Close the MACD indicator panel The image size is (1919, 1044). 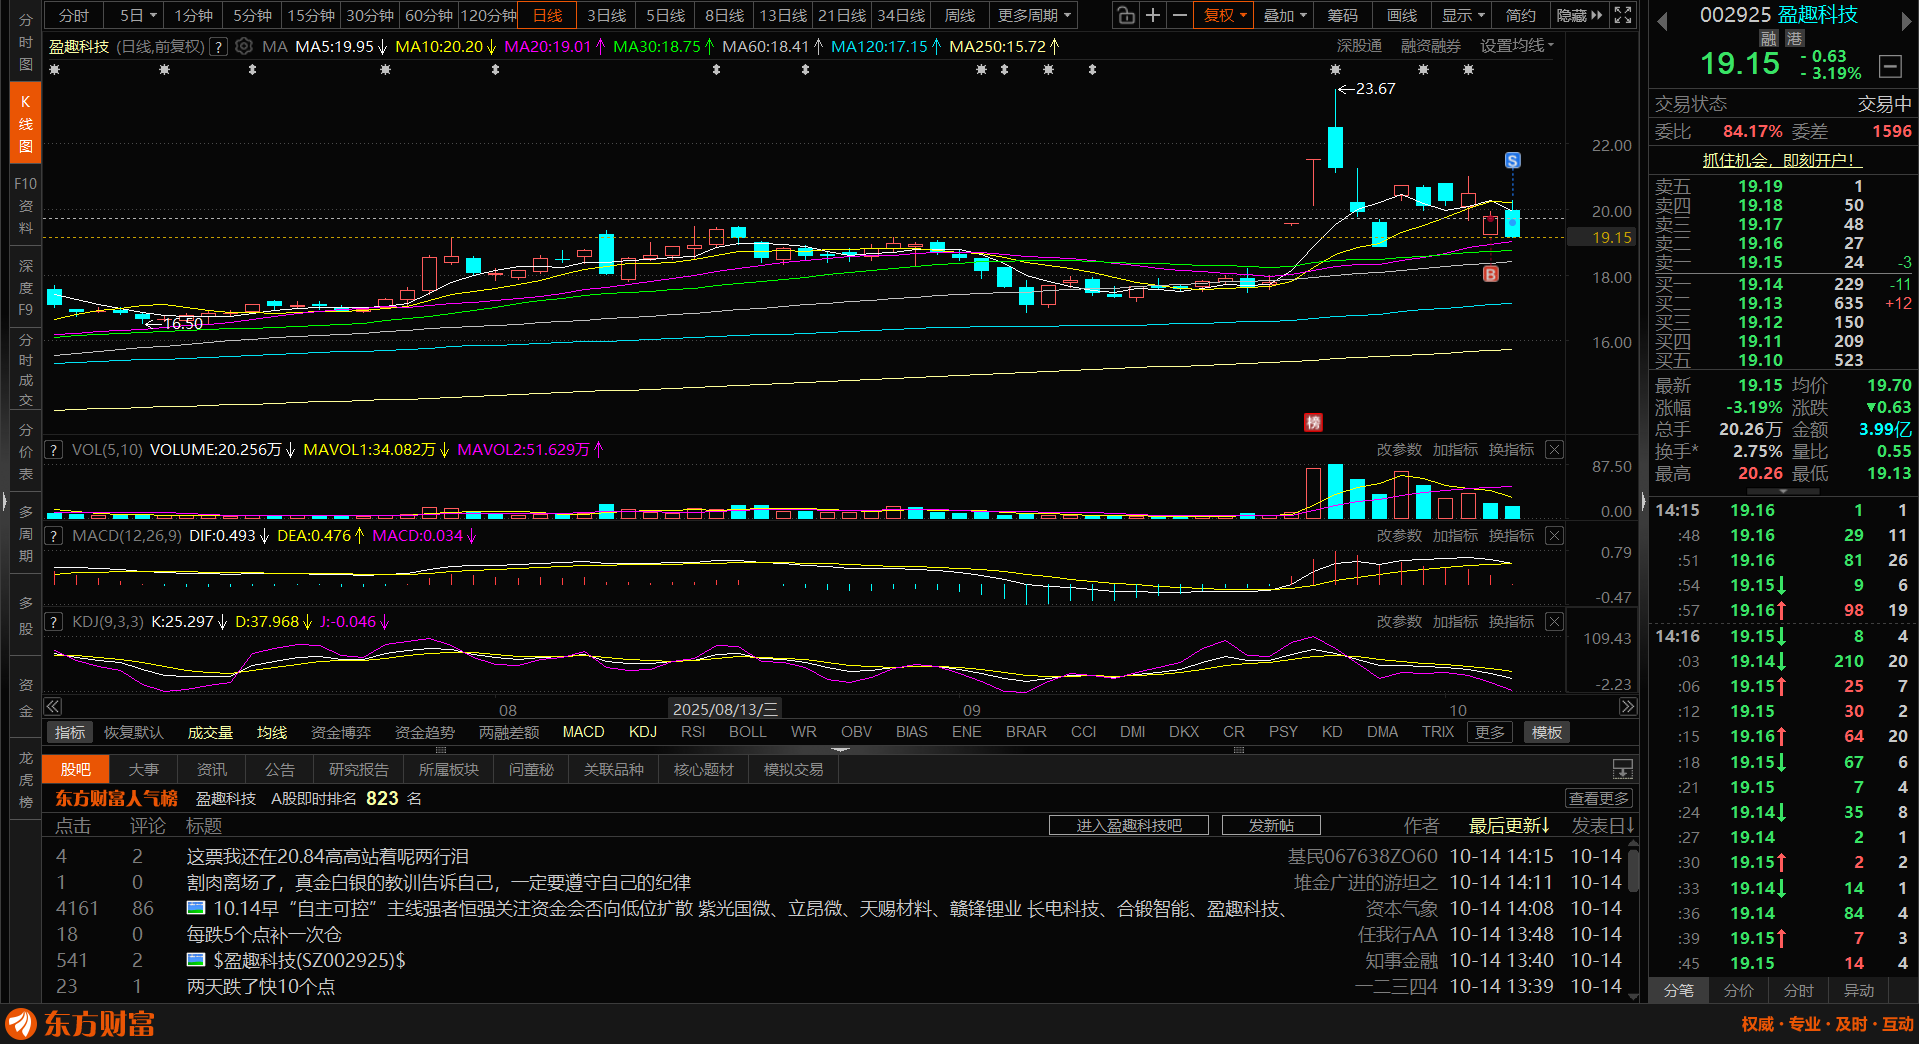point(1554,536)
